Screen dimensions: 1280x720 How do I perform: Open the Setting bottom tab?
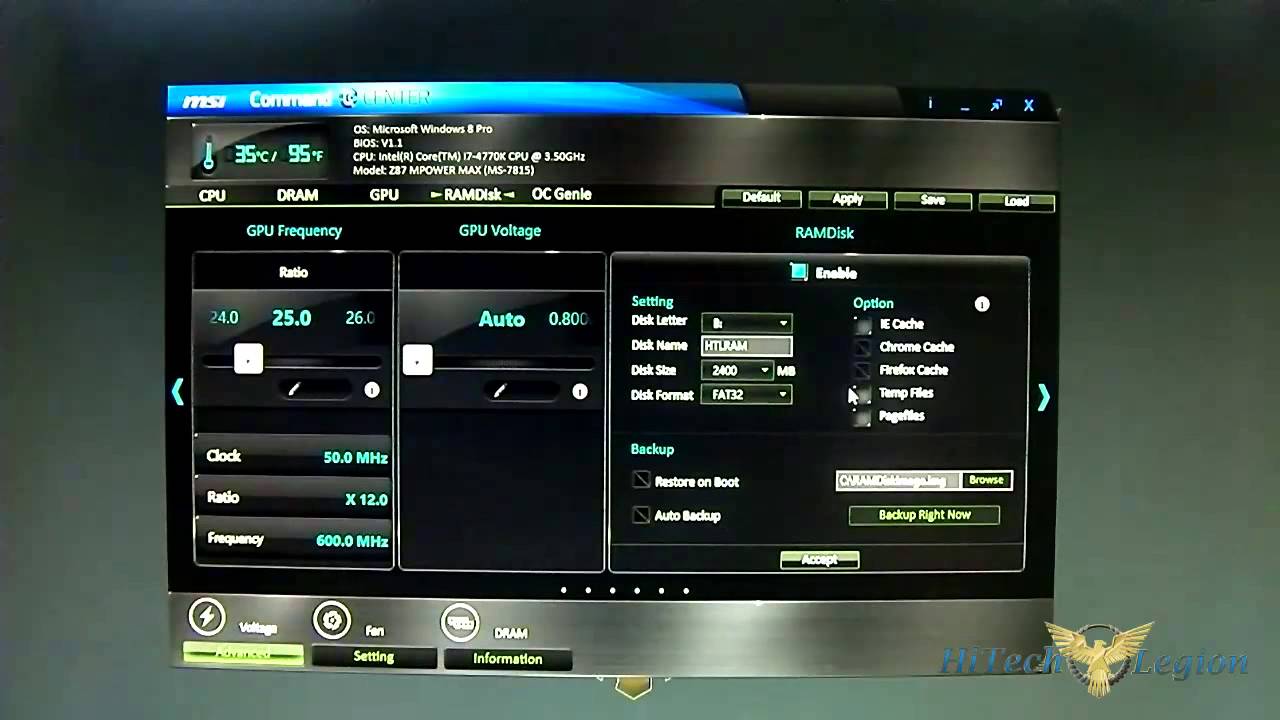tap(374, 657)
